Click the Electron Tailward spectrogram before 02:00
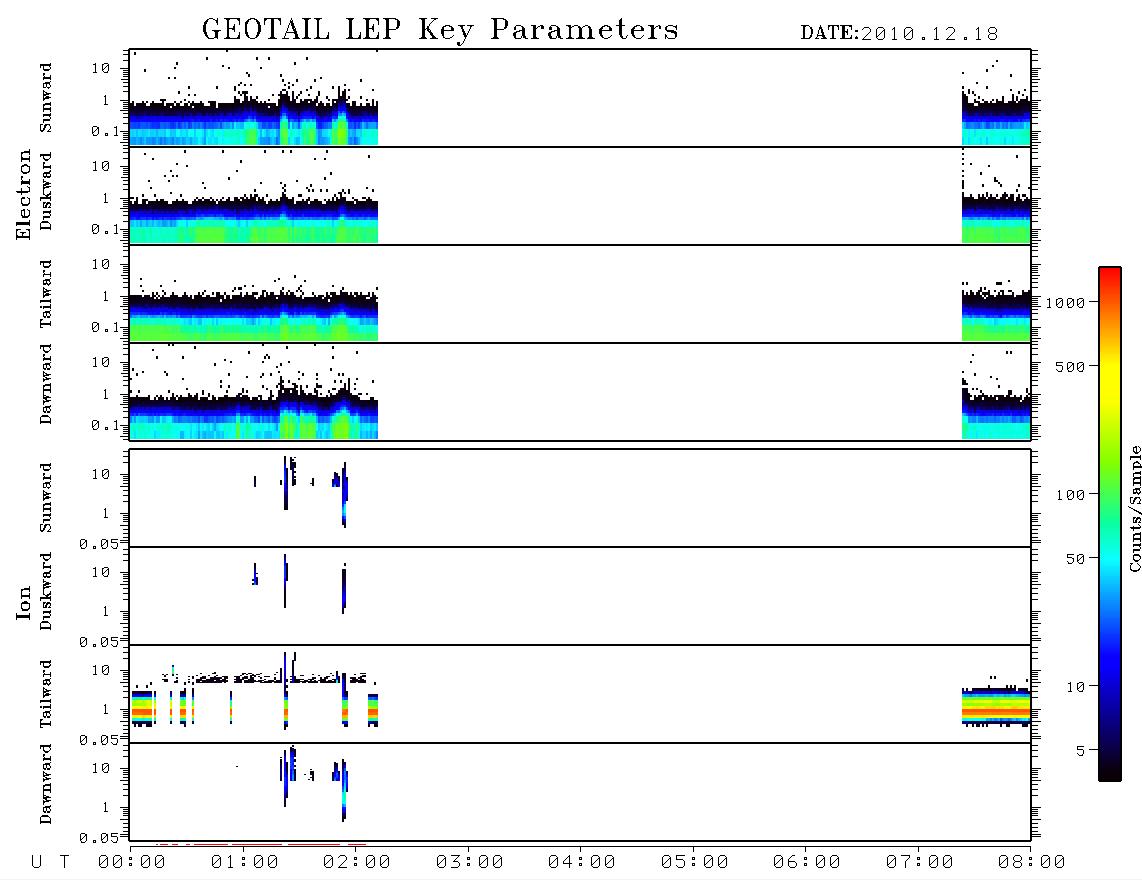Image resolution: width=1142 pixels, height=880 pixels. tap(253, 315)
